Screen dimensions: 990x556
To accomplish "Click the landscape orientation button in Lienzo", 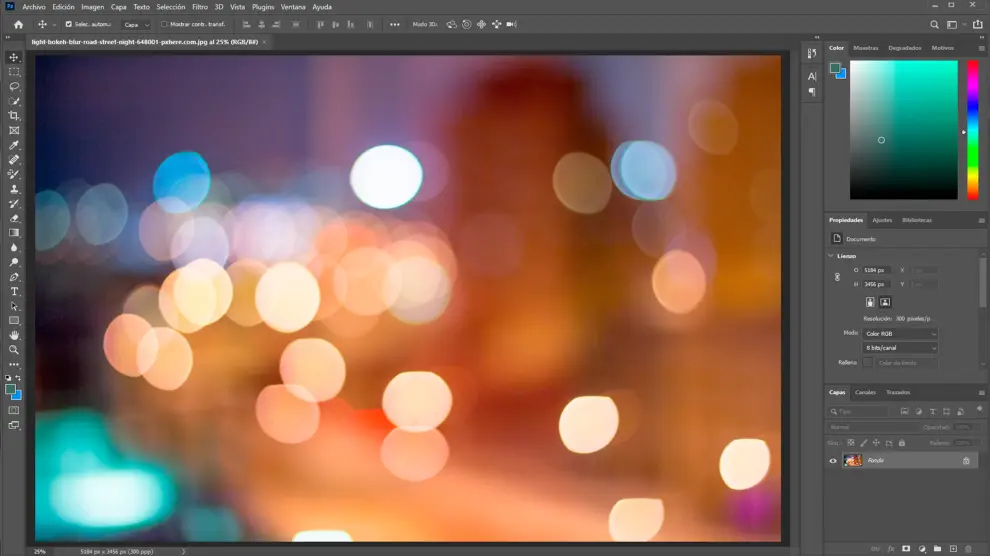I will click(885, 302).
